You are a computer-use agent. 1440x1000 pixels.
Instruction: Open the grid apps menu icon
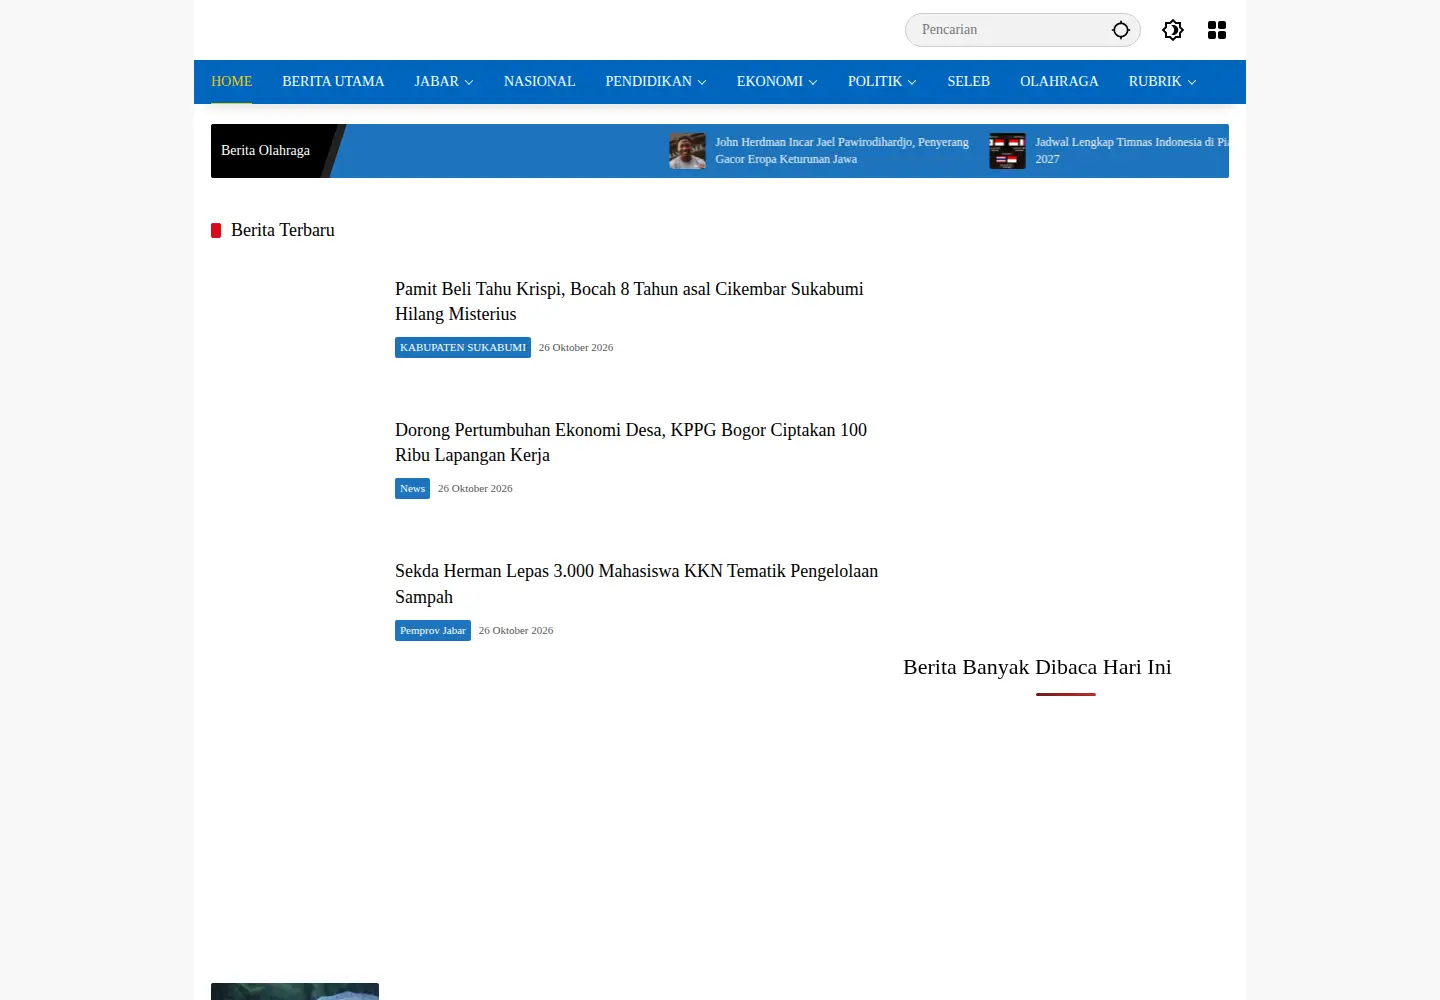1217,30
